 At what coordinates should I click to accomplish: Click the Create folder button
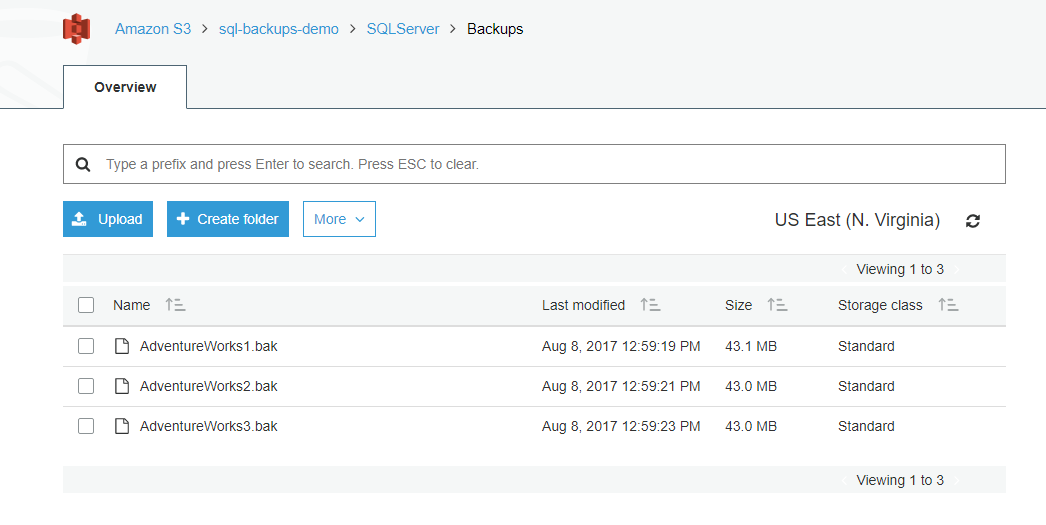pos(227,219)
